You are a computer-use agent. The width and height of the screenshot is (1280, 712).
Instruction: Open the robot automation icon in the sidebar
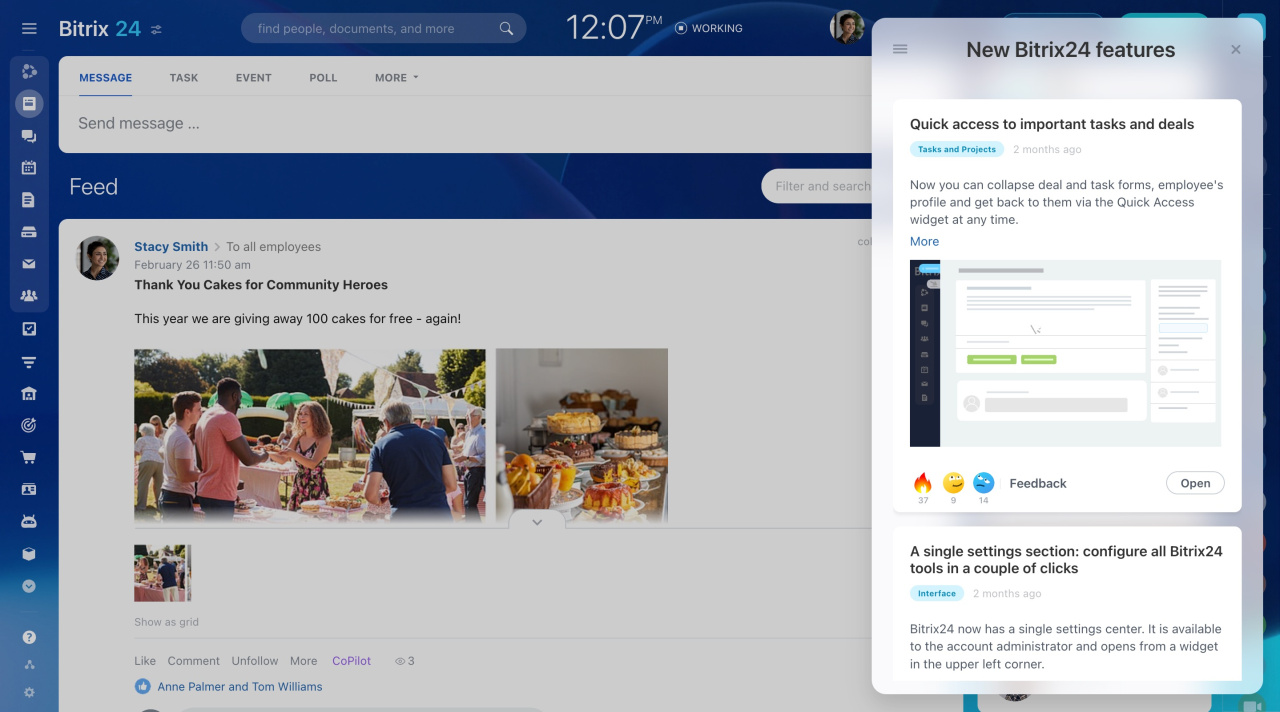click(29, 521)
